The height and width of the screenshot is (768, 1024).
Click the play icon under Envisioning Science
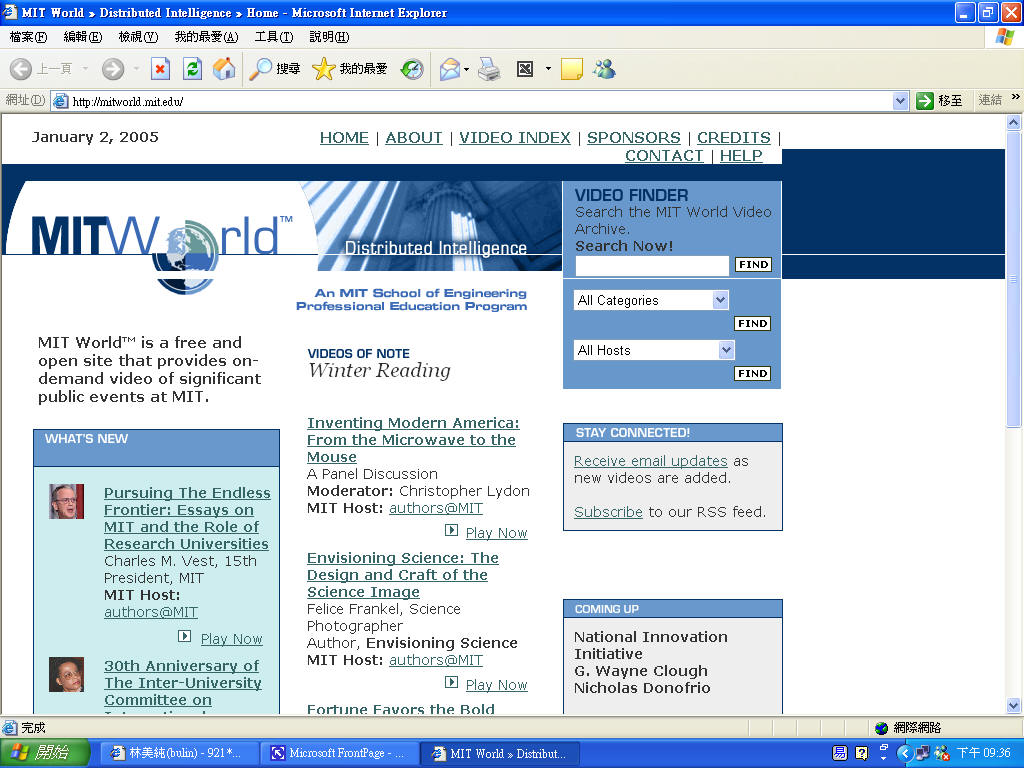click(x=451, y=682)
